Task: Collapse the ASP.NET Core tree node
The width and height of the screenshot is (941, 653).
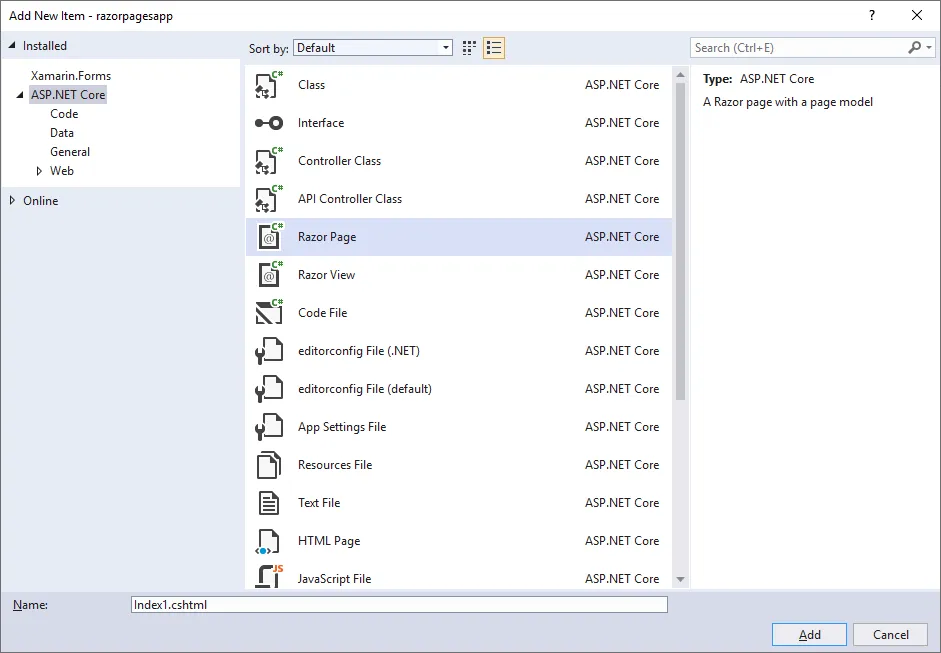Action: (x=20, y=95)
